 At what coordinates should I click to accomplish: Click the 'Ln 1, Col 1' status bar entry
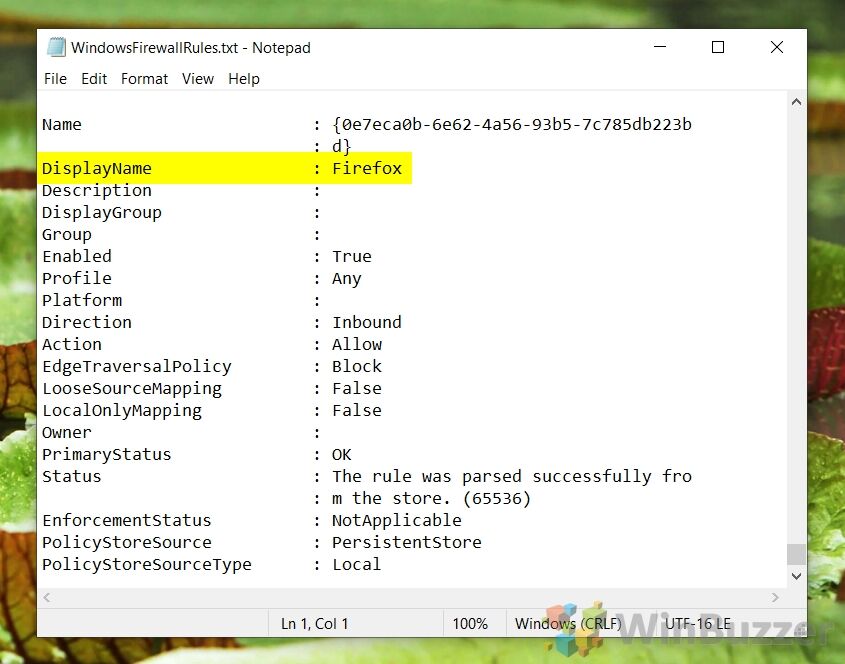coord(315,624)
